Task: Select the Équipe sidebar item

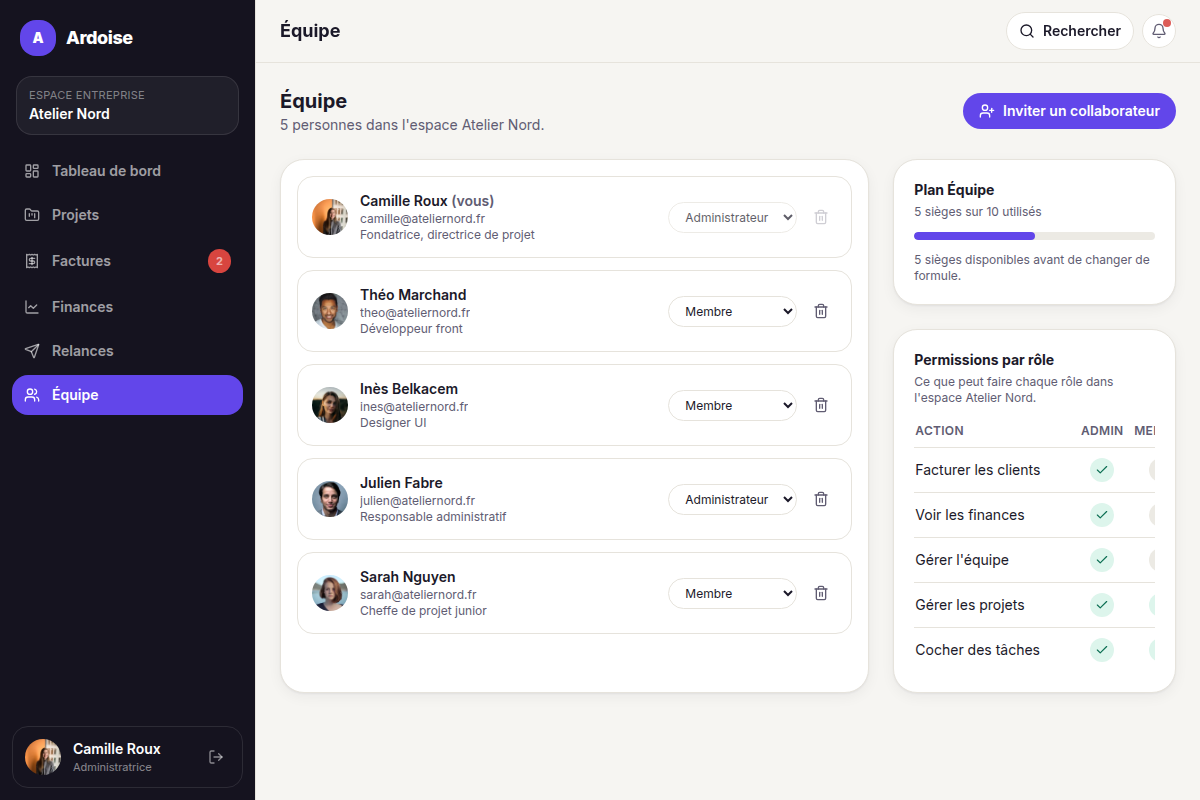Action: pyautogui.click(x=127, y=395)
